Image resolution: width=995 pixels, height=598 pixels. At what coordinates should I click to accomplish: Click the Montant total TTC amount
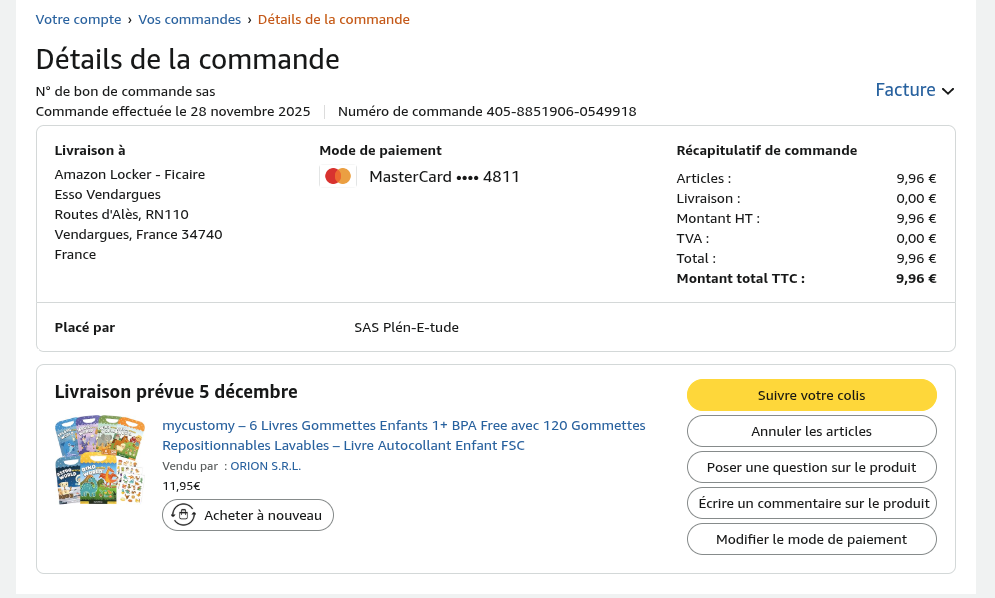[916, 278]
